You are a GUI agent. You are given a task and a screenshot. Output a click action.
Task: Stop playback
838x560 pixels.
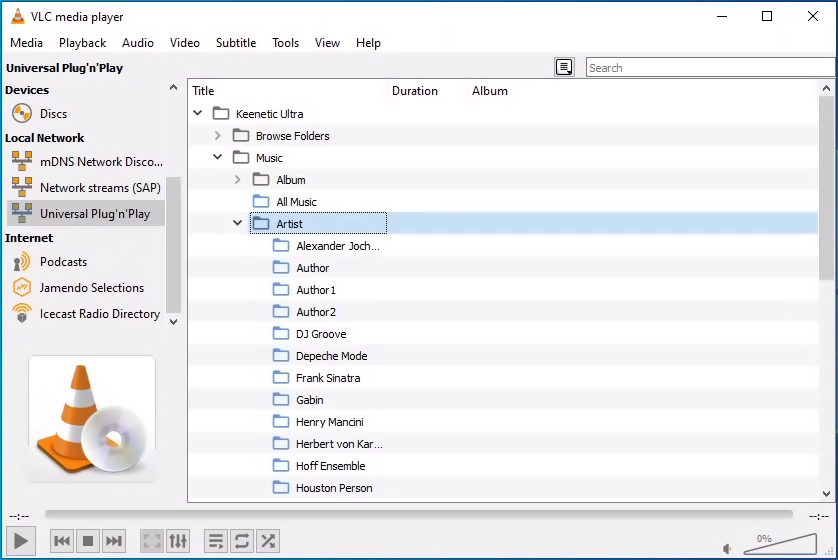tap(88, 541)
